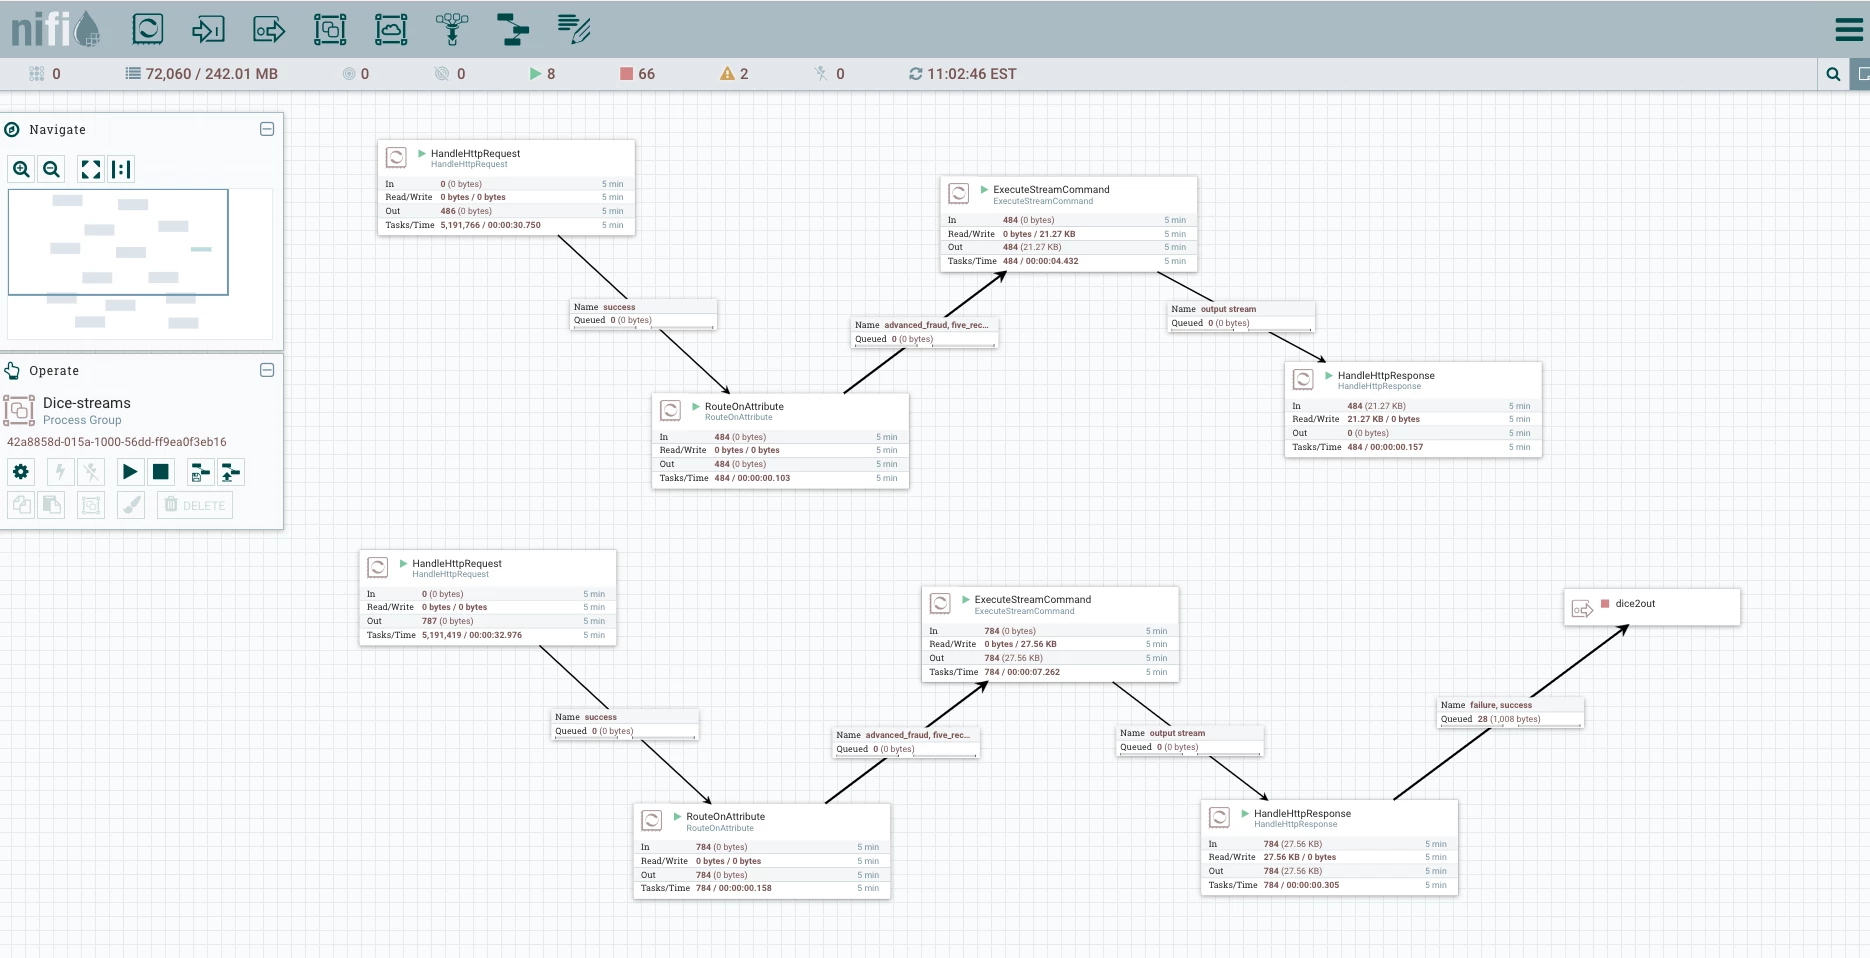Click the stopped components count 66
1870x958 pixels.
tap(637, 74)
